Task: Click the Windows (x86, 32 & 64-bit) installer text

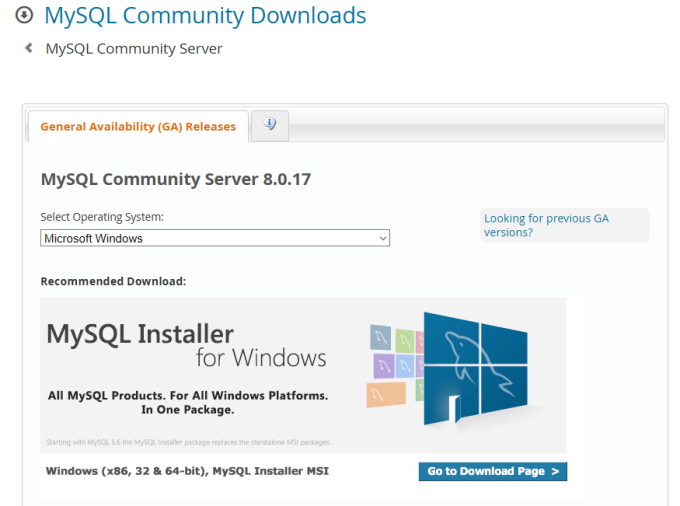Action: pyautogui.click(x=187, y=471)
